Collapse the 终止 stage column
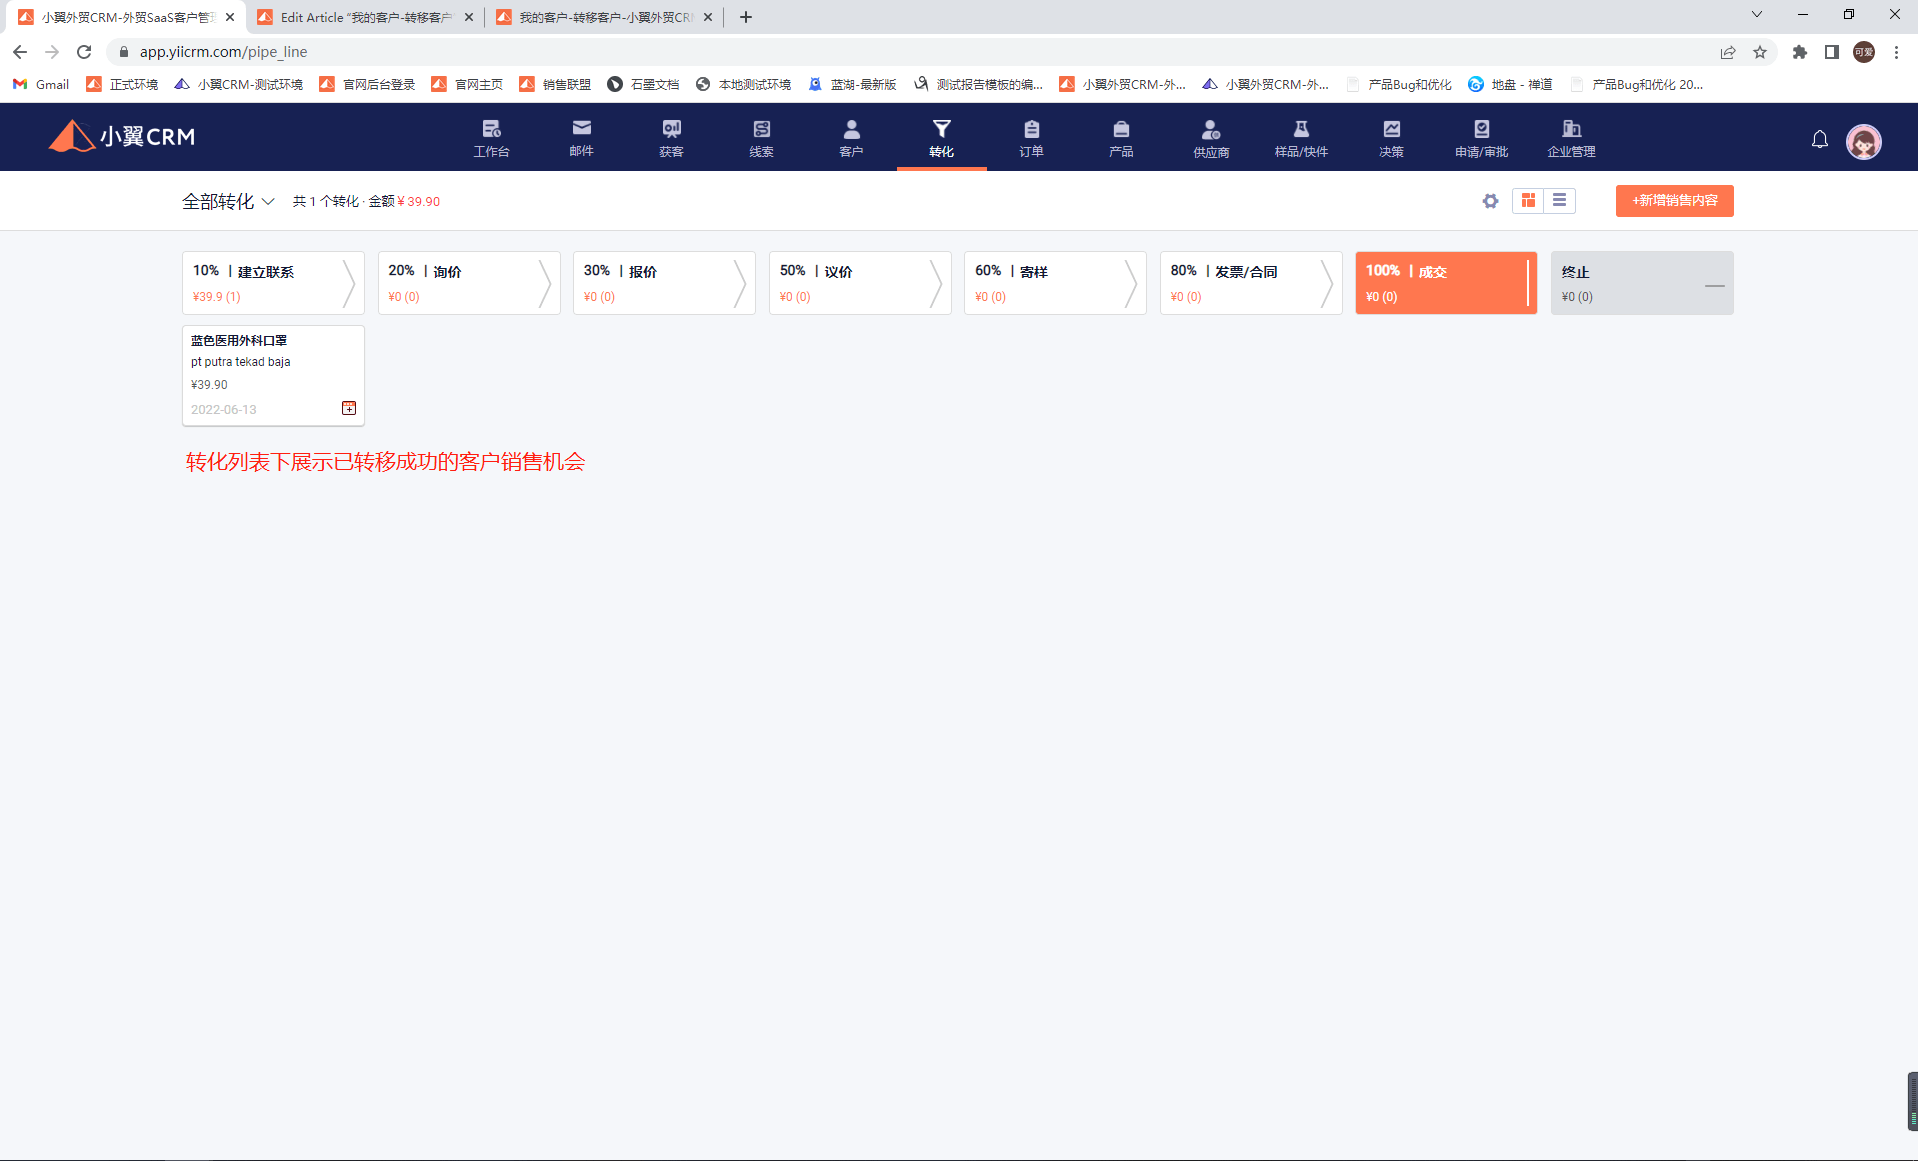Viewport: 1918px width, 1161px height. [x=1714, y=285]
